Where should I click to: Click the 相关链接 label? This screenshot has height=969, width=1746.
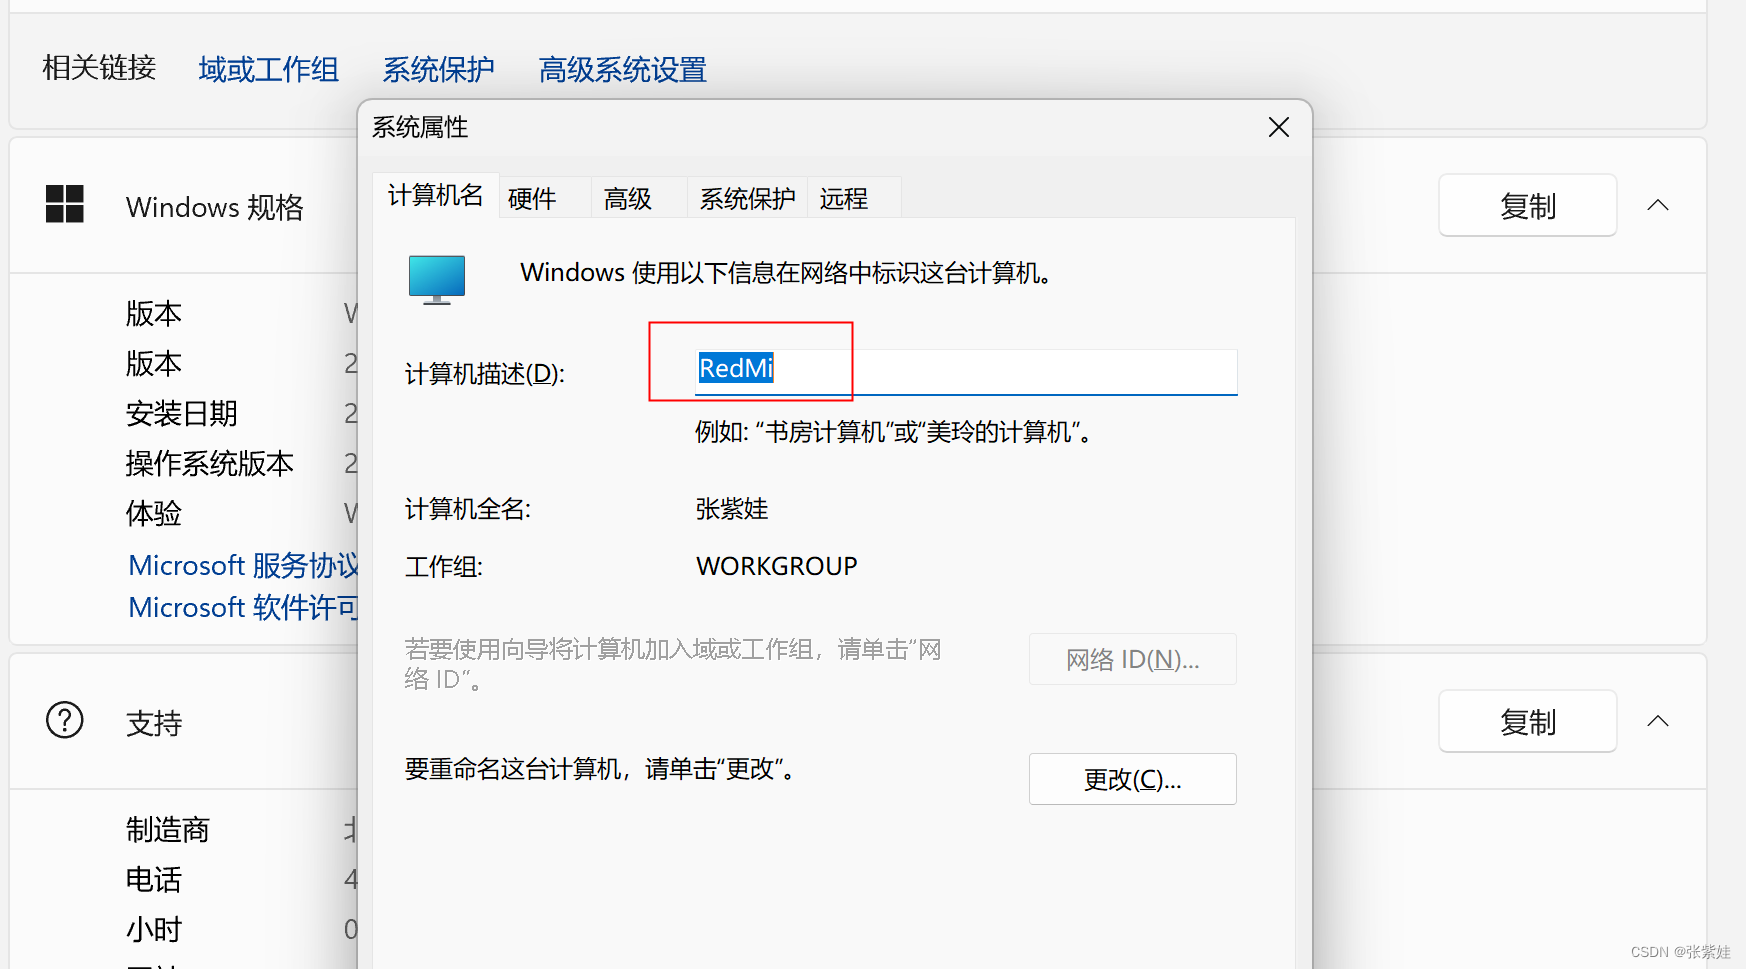[x=99, y=67]
